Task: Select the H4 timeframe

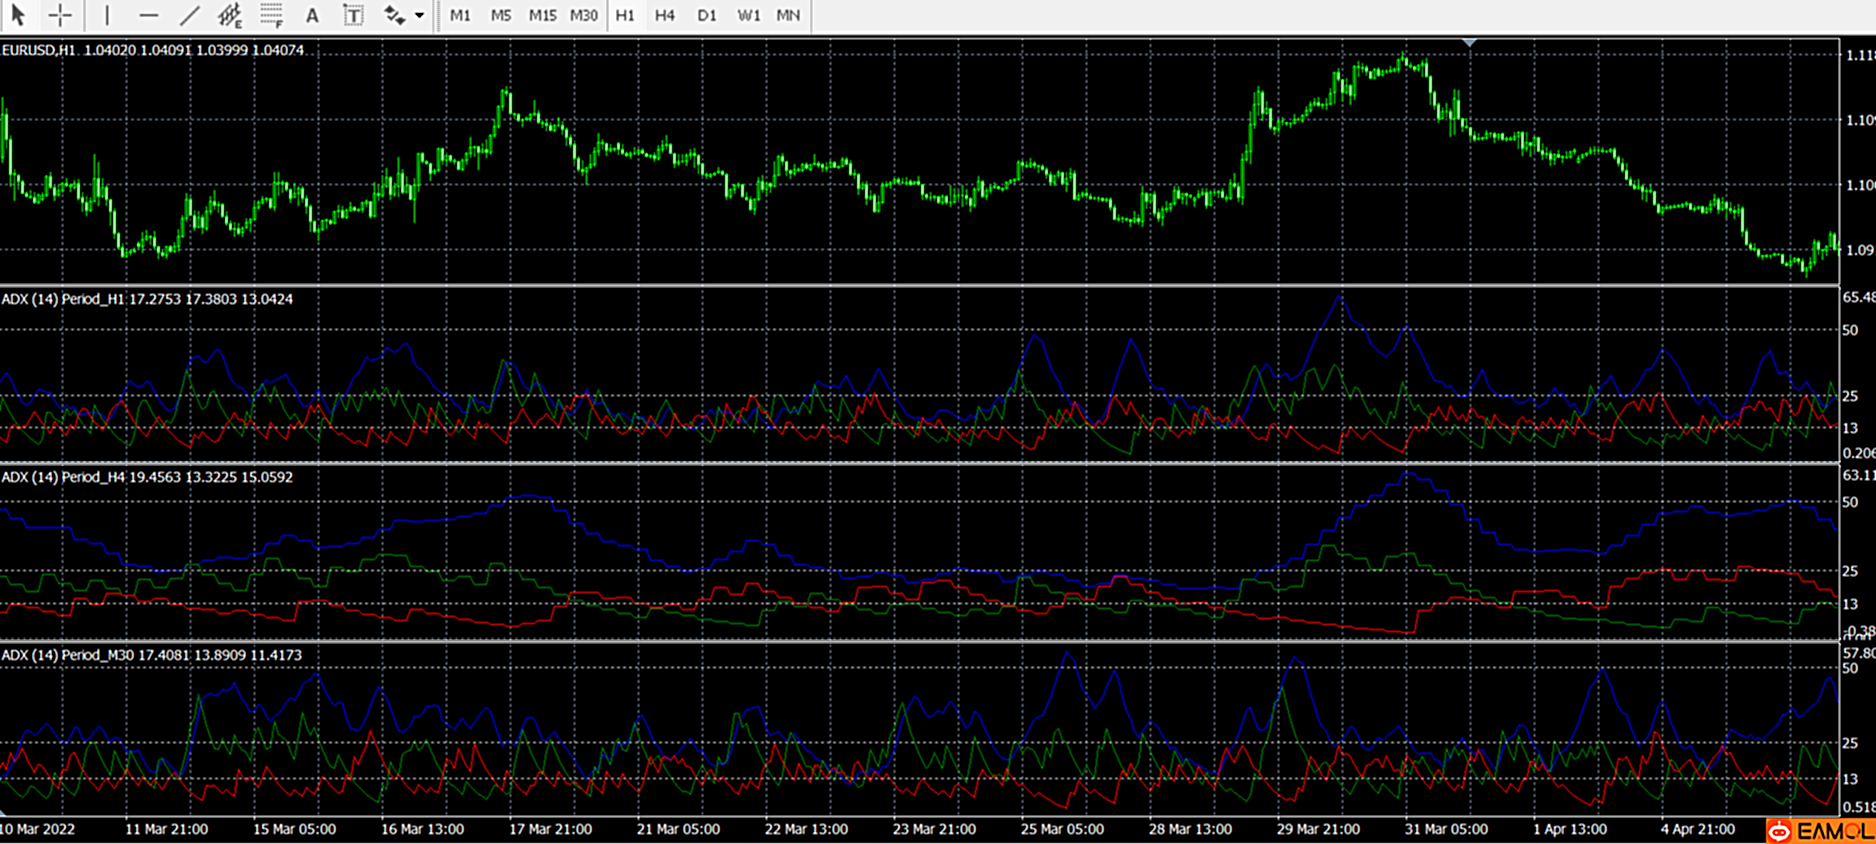Action: tap(665, 15)
